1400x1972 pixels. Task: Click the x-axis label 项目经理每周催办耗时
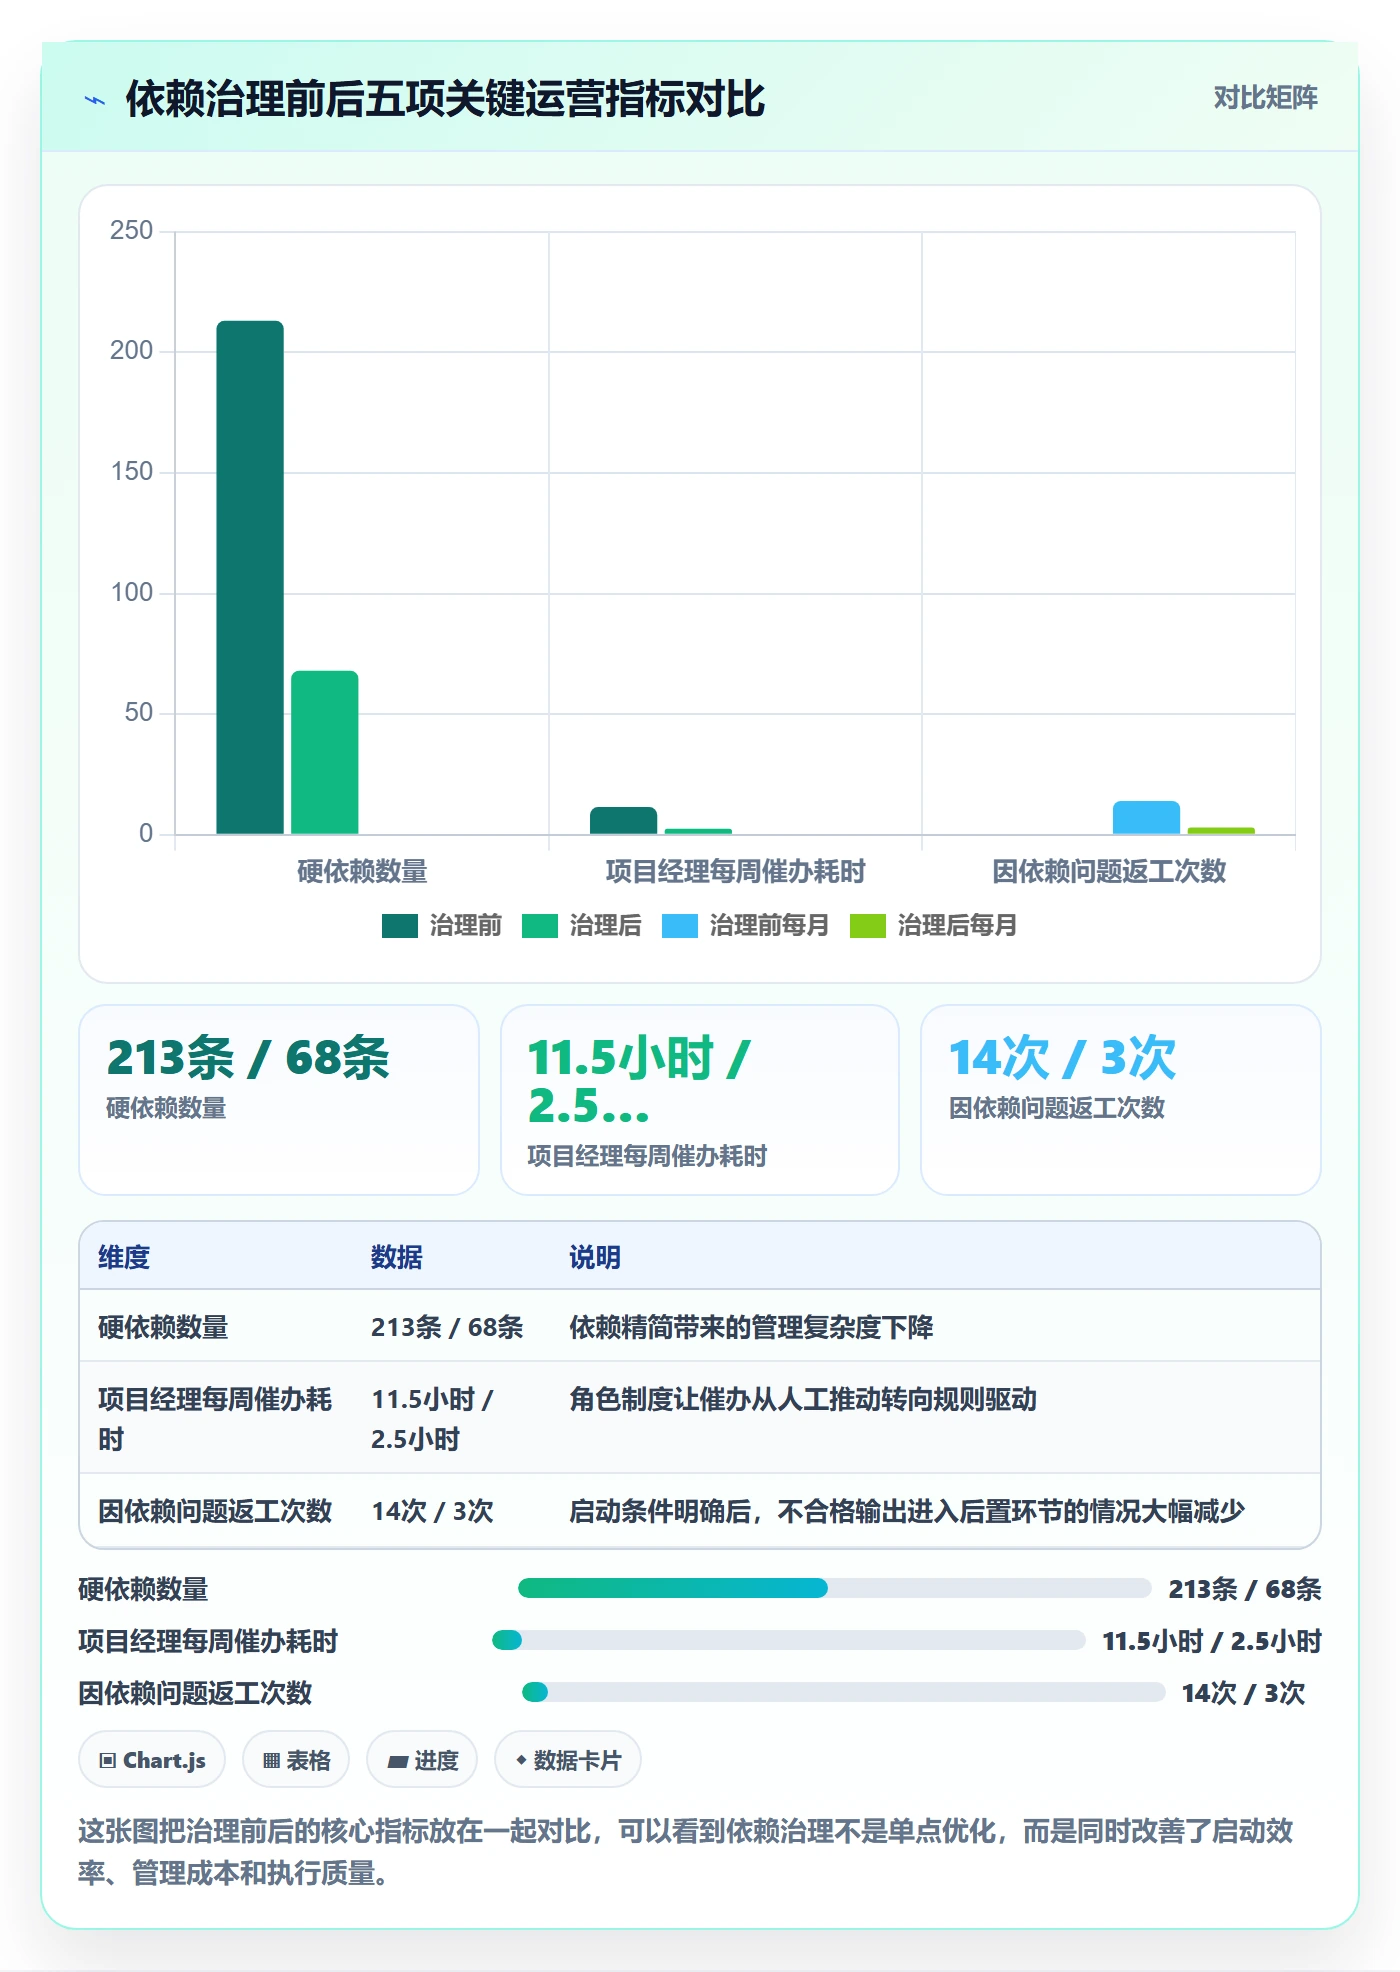coord(735,871)
